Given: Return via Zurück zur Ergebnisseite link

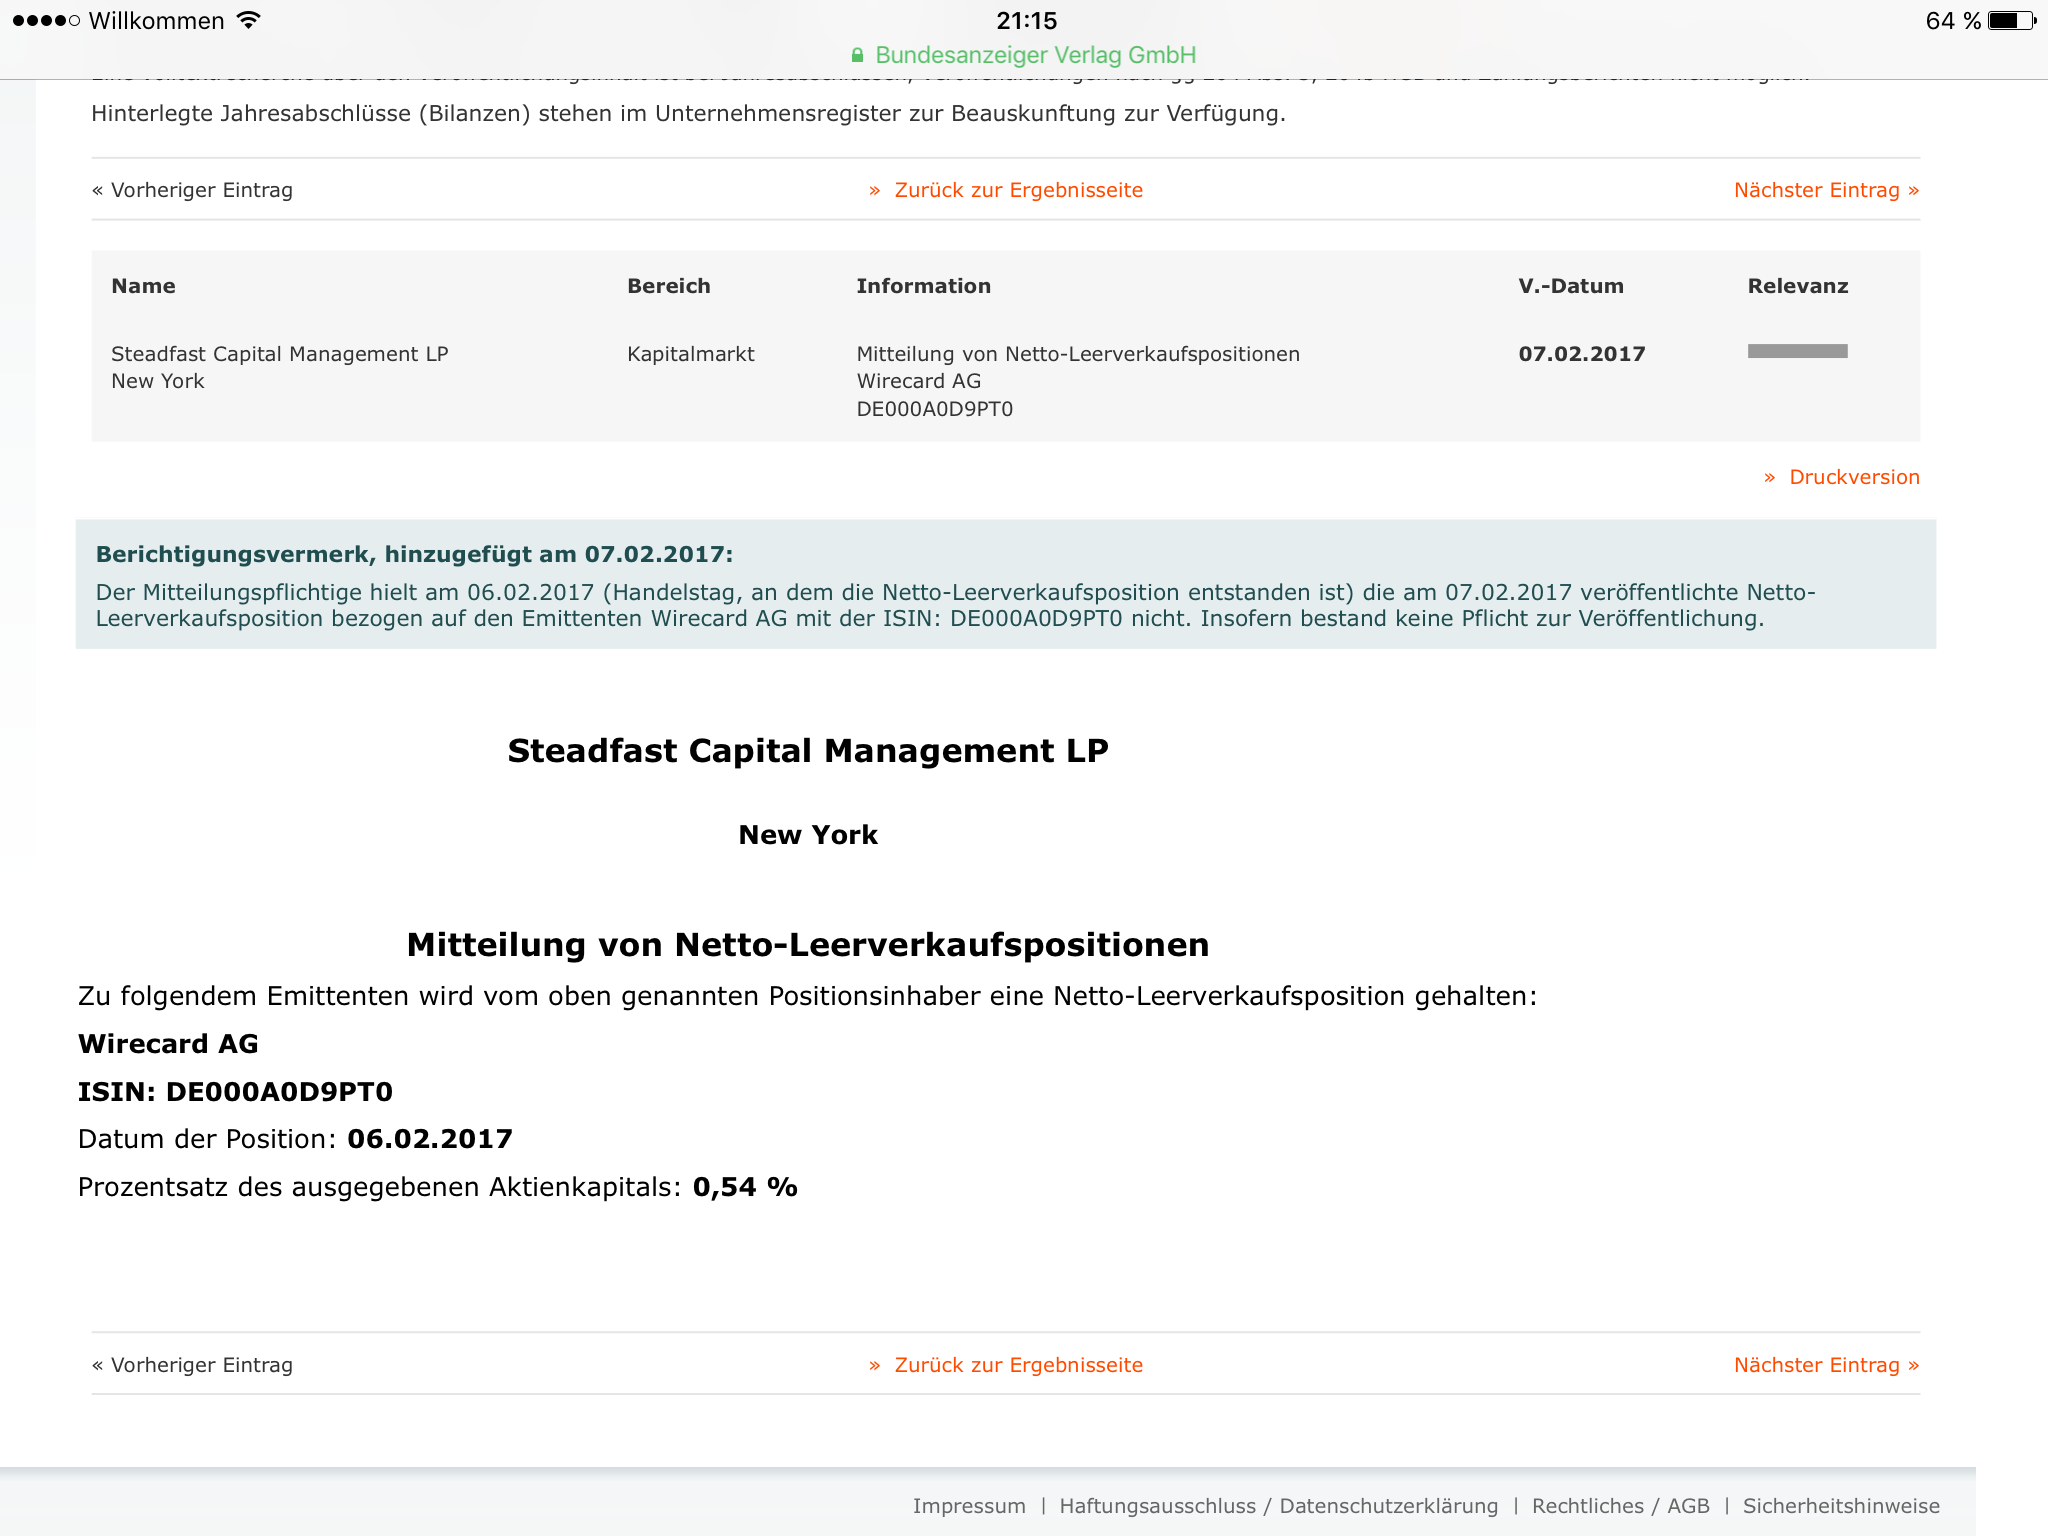Looking at the screenshot, I should click(x=1018, y=190).
